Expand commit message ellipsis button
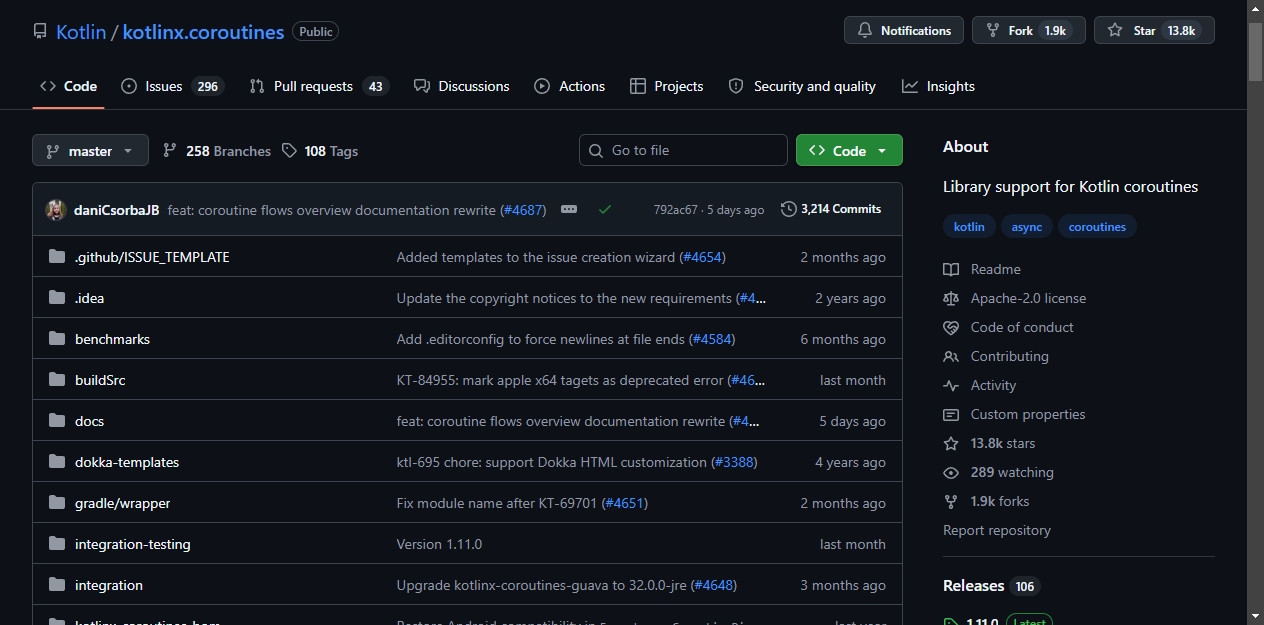The height and width of the screenshot is (625, 1264). click(x=569, y=209)
